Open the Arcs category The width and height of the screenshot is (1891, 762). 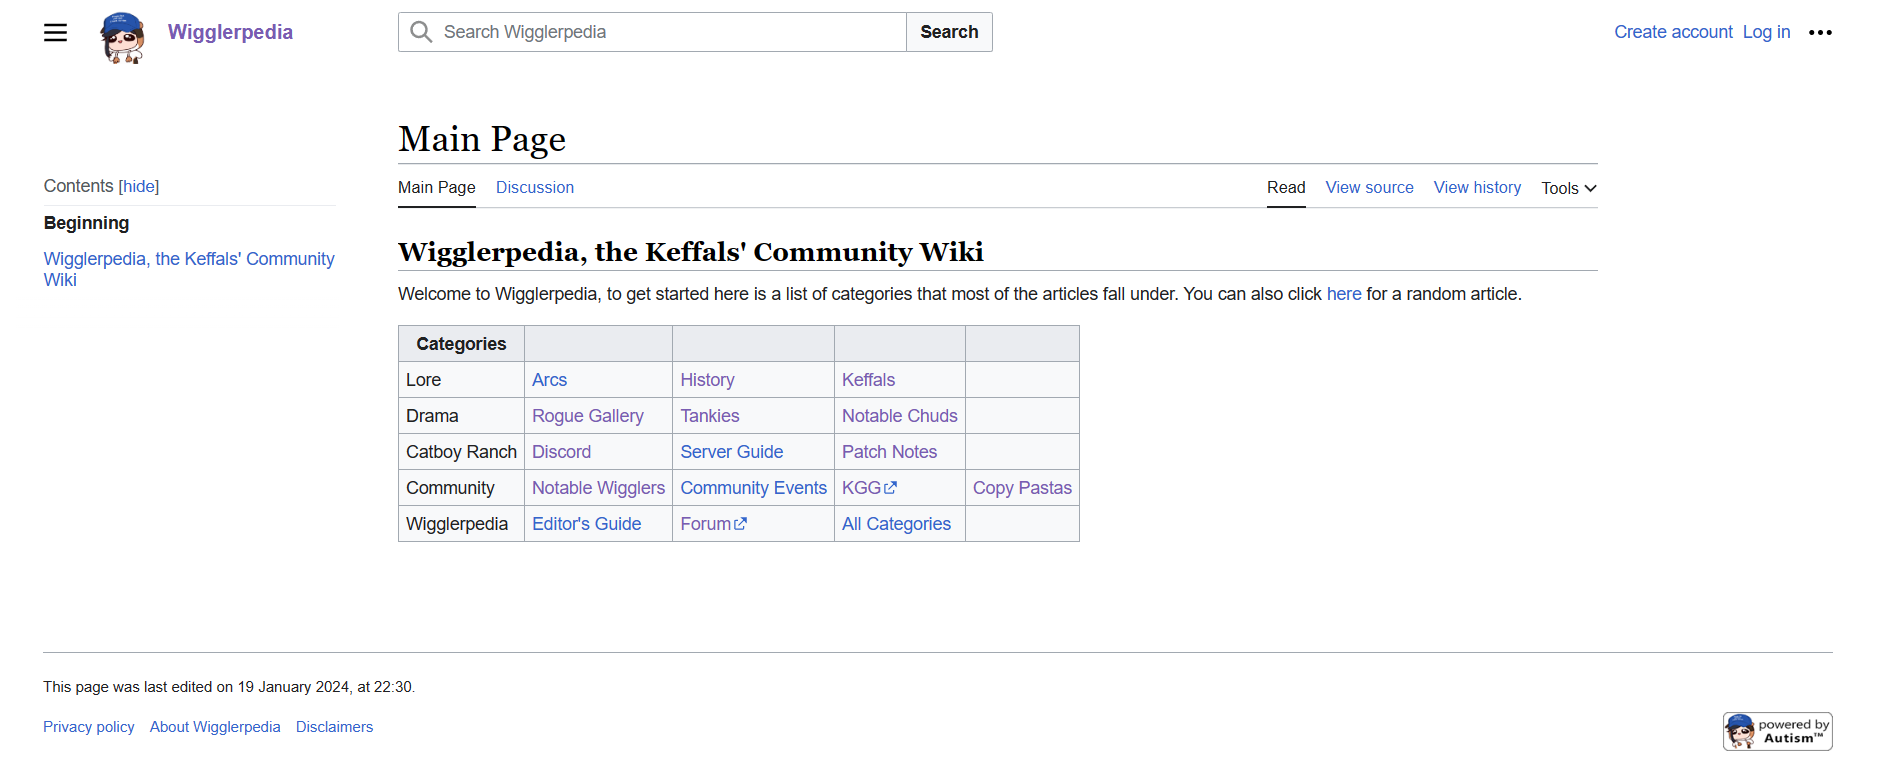[x=549, y=380]
